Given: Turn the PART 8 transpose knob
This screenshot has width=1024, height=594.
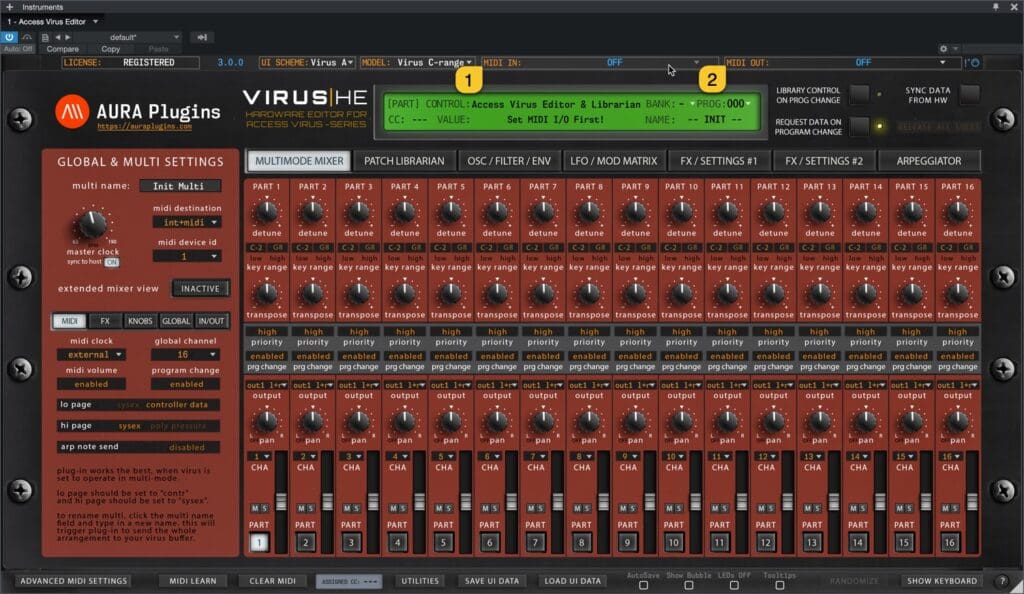Looking at the screenshot, I should pos(589,294).
